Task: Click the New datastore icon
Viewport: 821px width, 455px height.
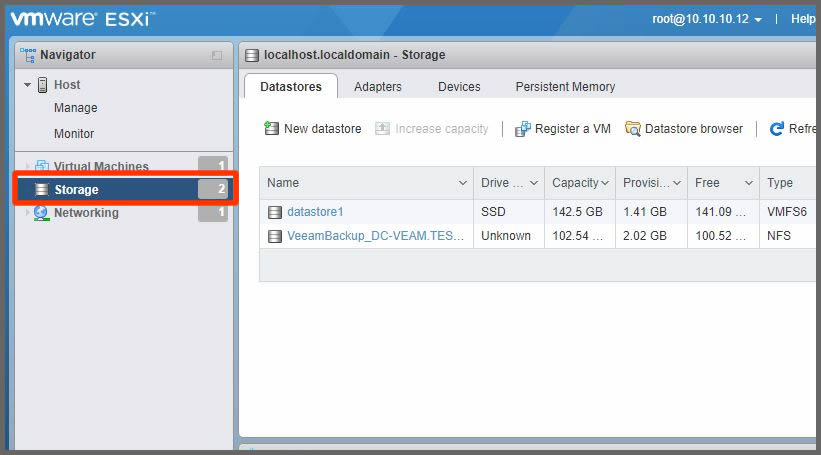Action: click(x=271, y=128)
